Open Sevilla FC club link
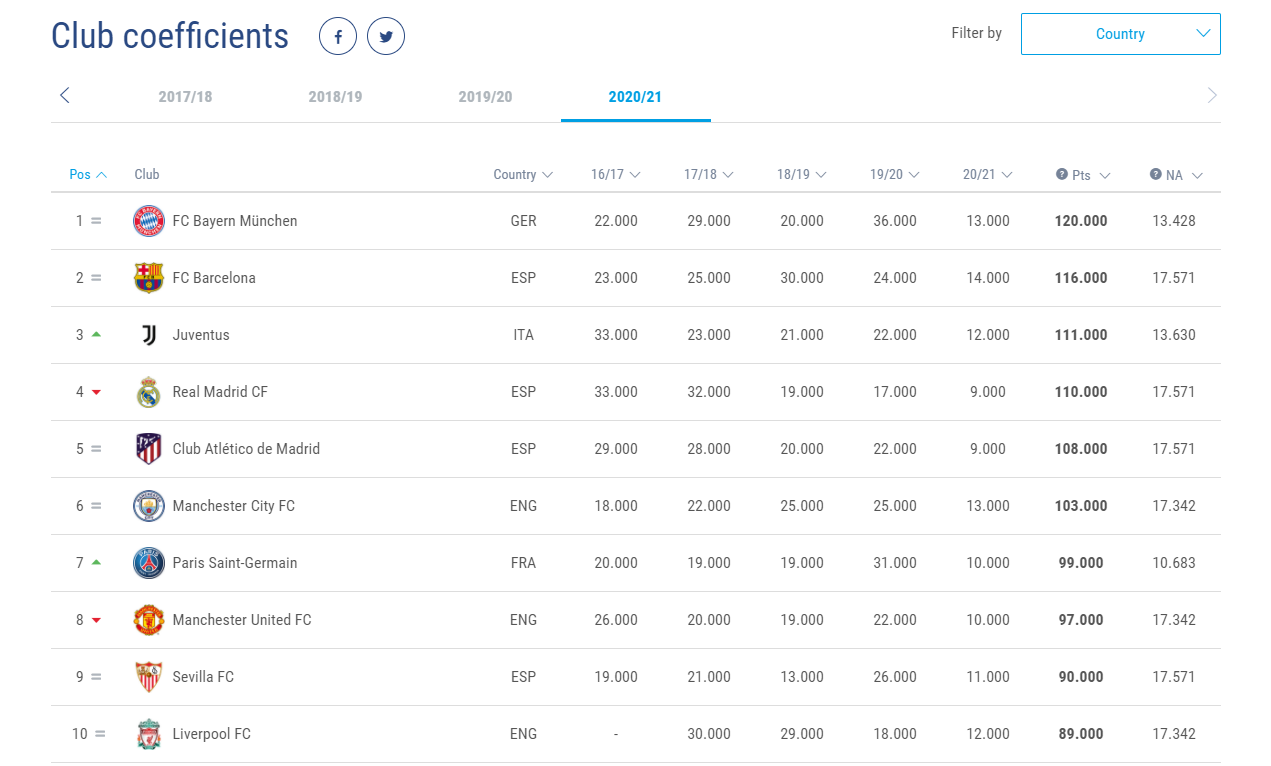Image resolution: width=1271 pixels, height=766 pixels. click(203, 677)
